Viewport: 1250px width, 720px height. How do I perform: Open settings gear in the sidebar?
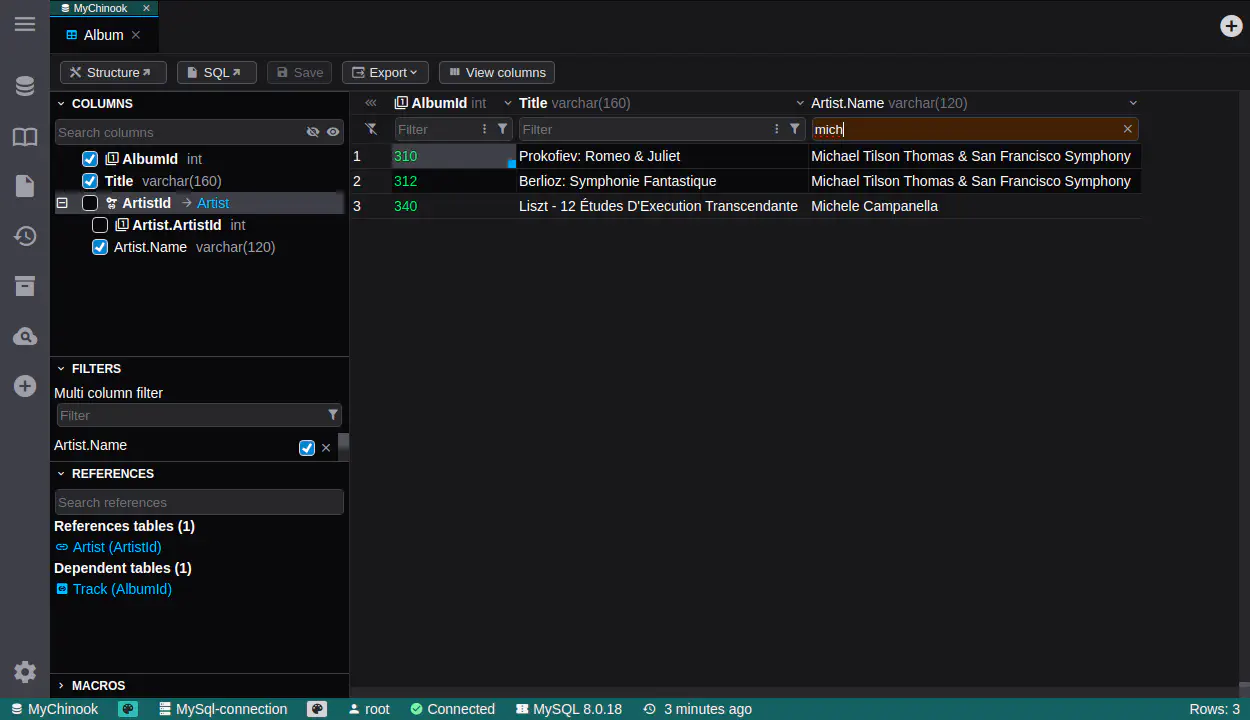click(x=25, y=672)
